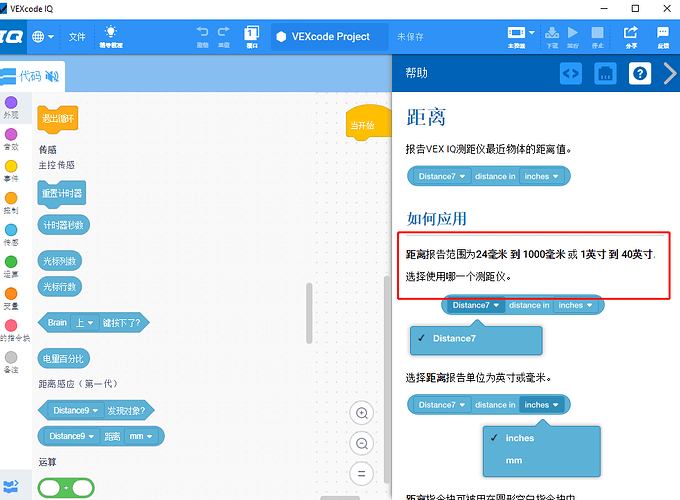Select the yellow 事件 events category
This screenshot has height=500, width=680.
point(11,171)
